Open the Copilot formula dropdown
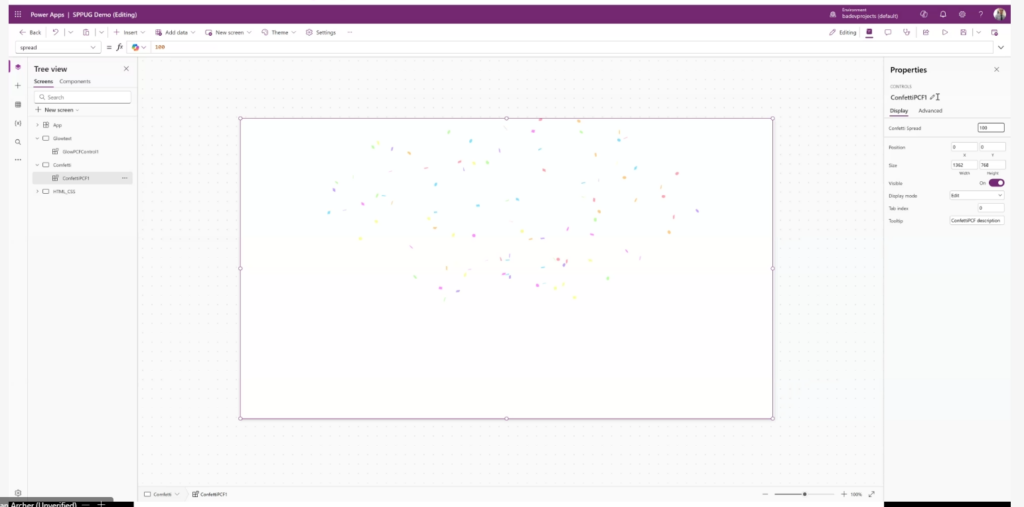The width and height of the screenshot is (1024, 507). click(138, 47)
